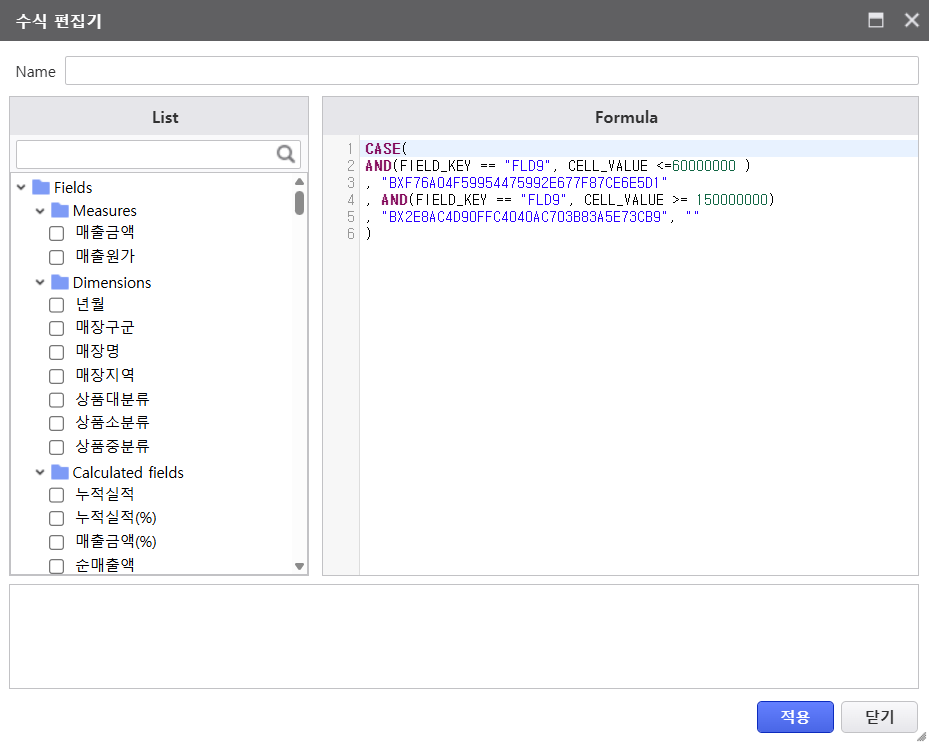Collapse the Calculated fields group chevron
The height and width of the screenshot is (745, 929).
point(40,472)
